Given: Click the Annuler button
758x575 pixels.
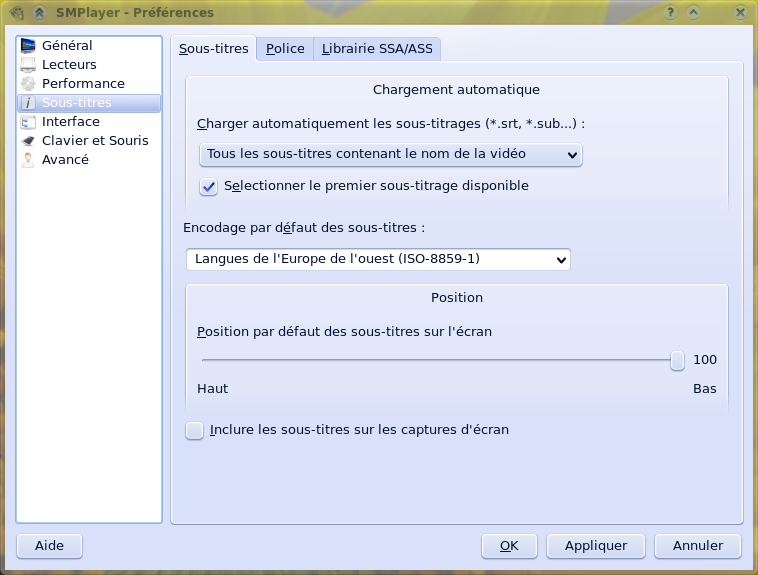Looking at the screenshot, I should click(x=697, y=546).
